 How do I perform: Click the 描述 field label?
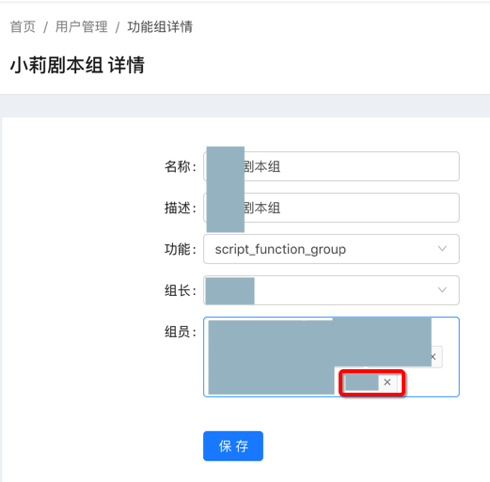[180, 208]
